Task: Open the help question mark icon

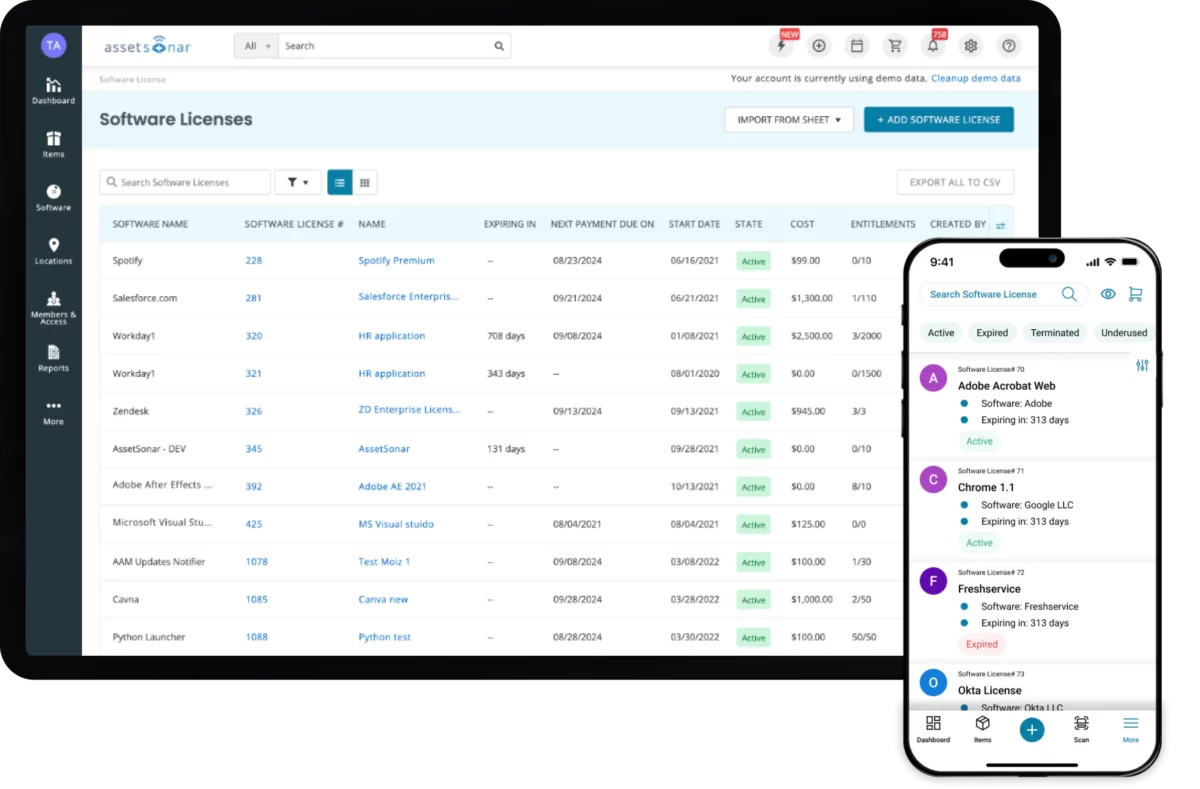Action: click(x=1009, y=46)
